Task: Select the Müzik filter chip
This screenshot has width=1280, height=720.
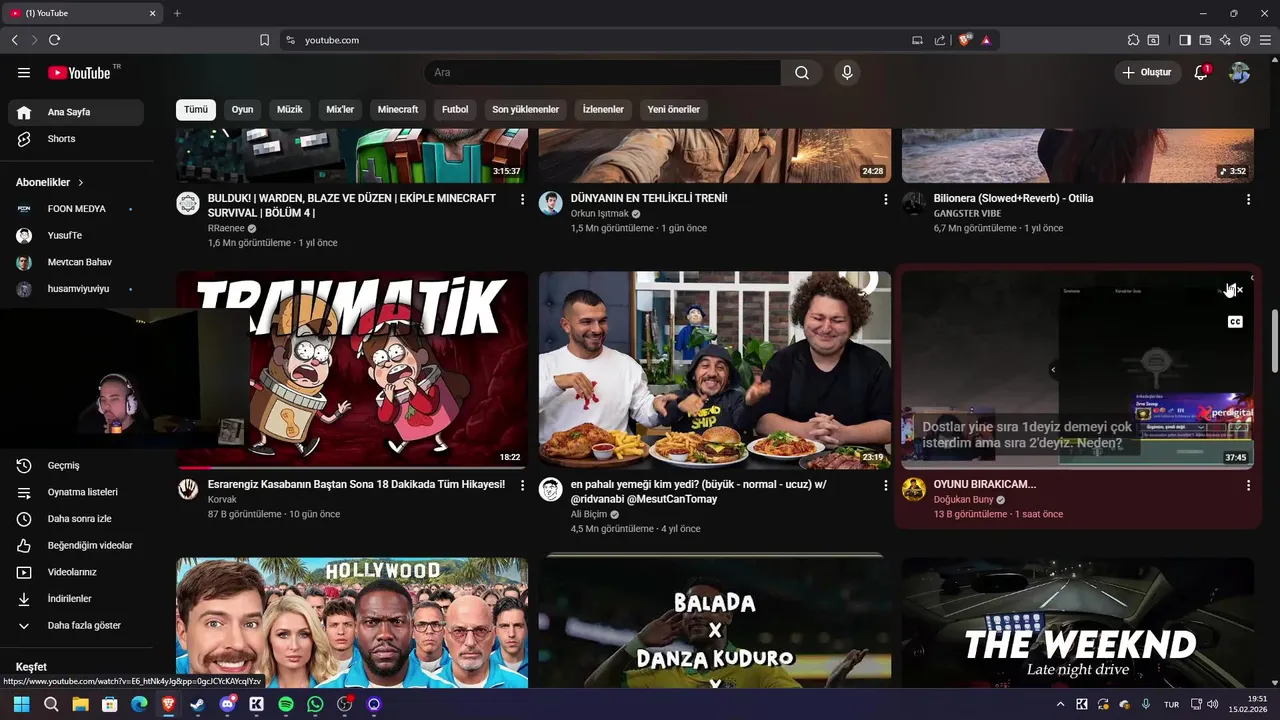Action: tap(290, 110)
